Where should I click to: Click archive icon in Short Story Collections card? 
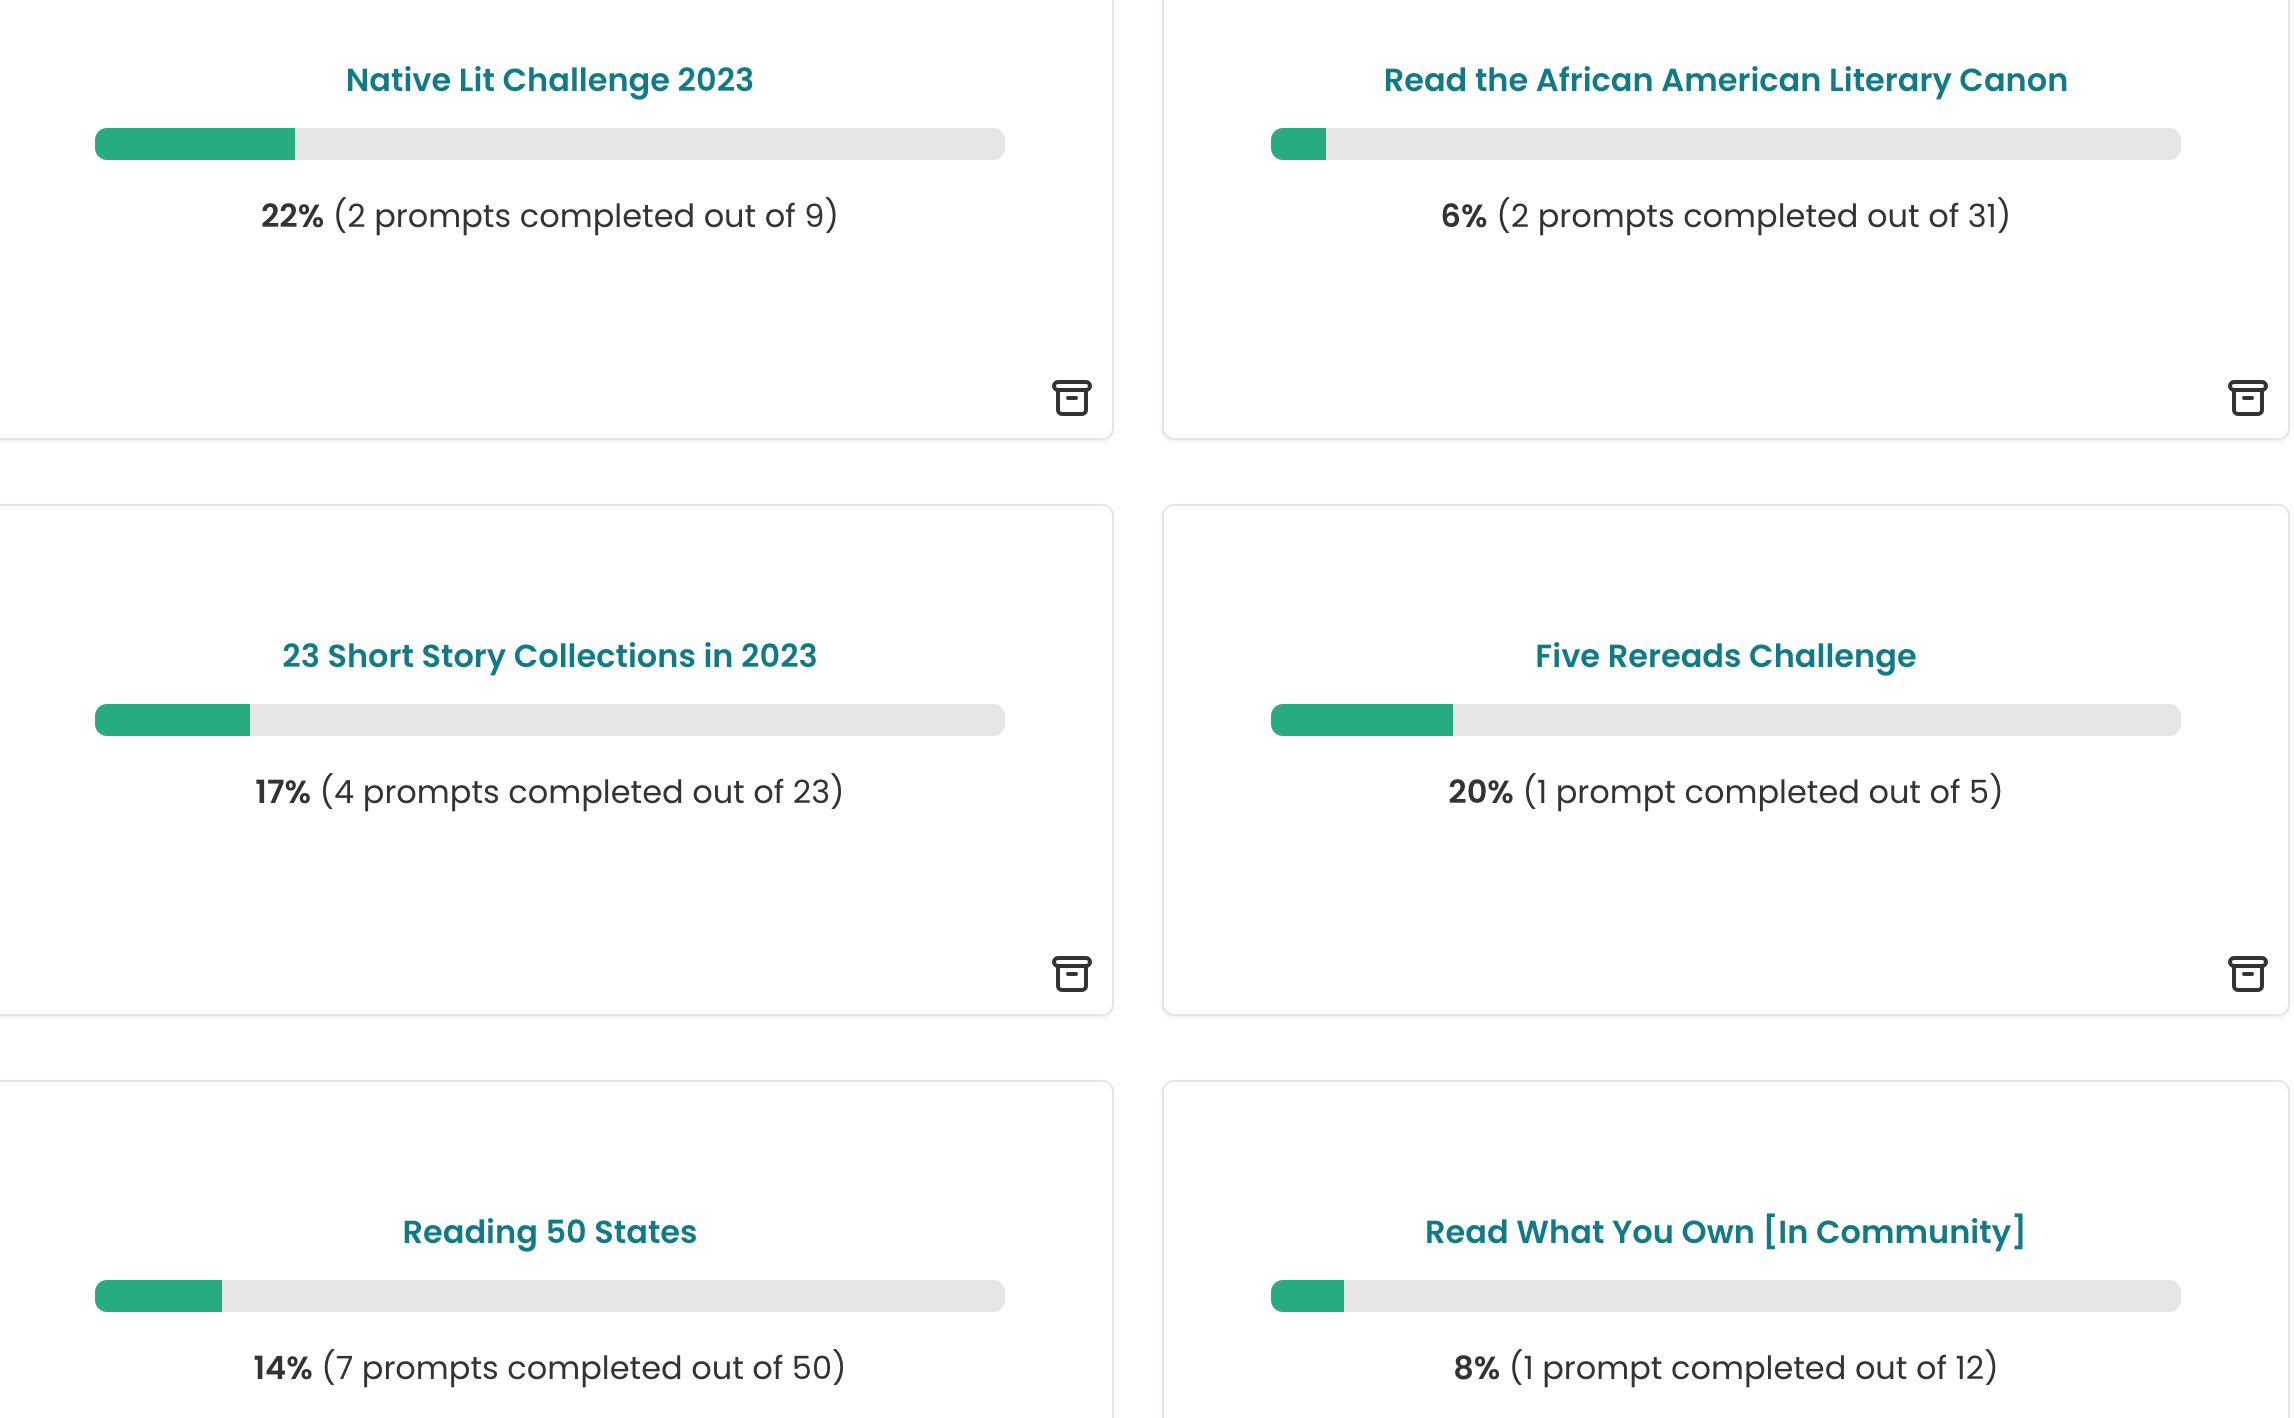[x=1071, y=975]
